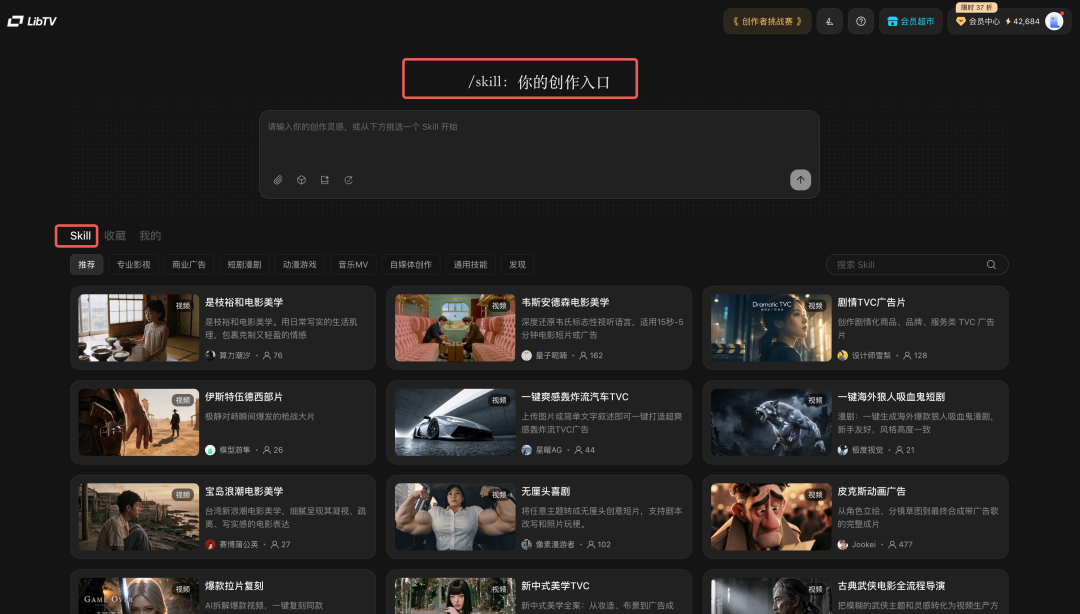Open 会员超市 store

pos(911,21)
